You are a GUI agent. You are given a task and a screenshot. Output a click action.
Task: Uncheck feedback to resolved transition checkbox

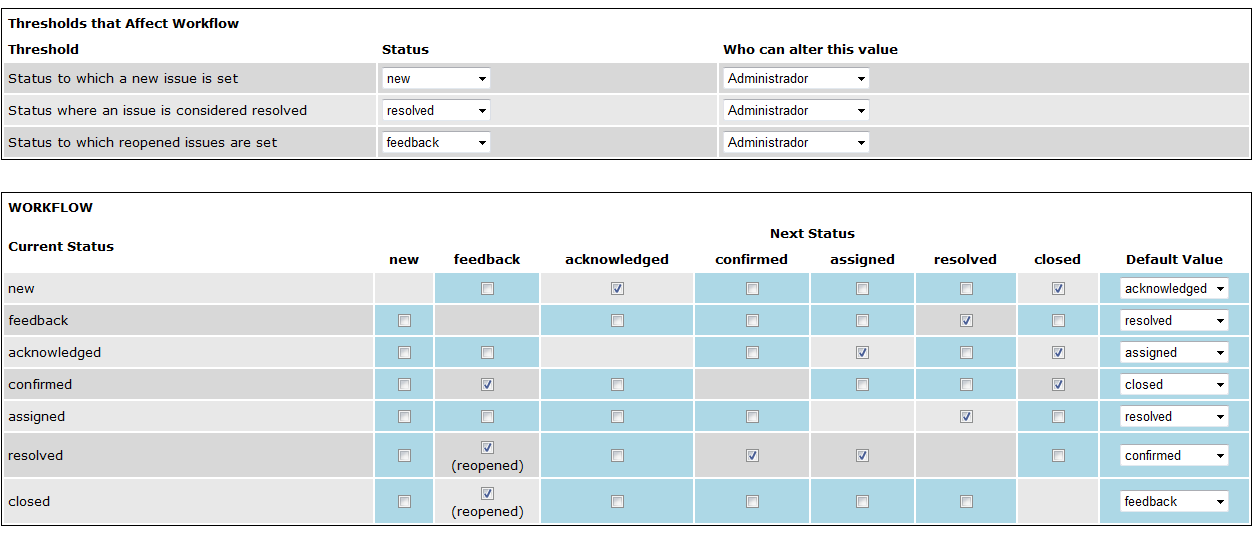click(966, 321)
